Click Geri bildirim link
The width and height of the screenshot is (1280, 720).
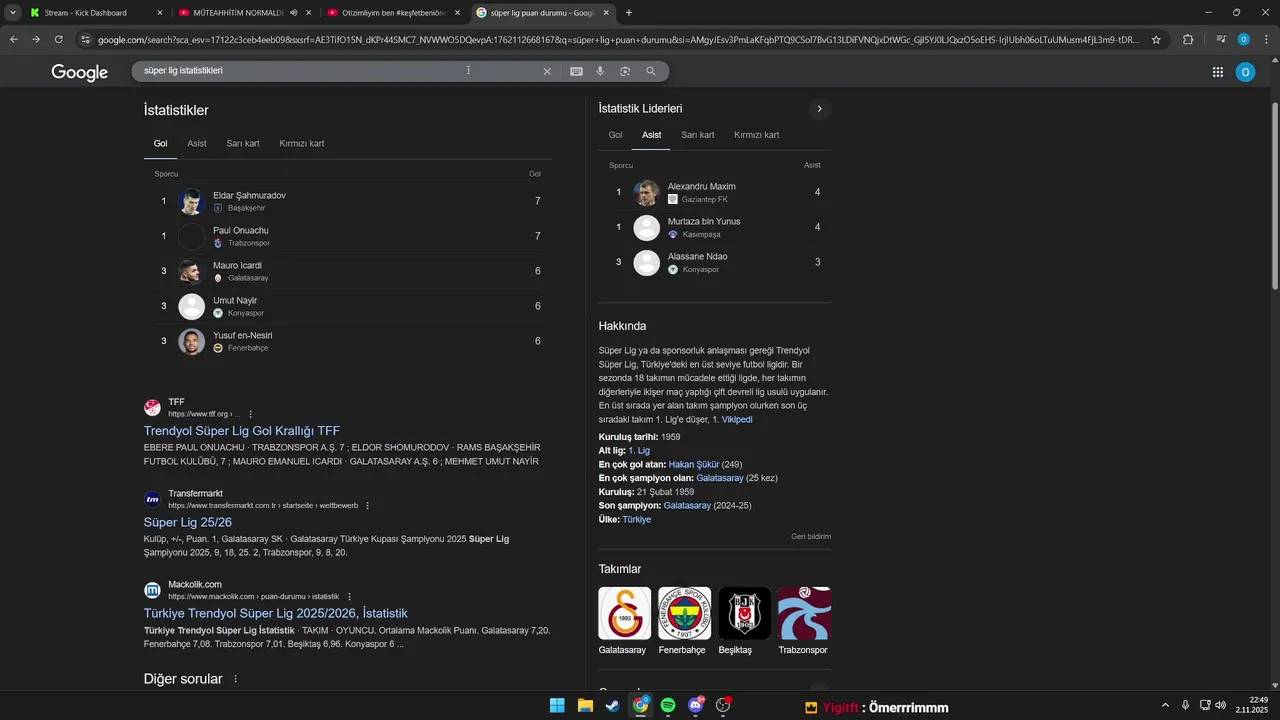point(811,537)
